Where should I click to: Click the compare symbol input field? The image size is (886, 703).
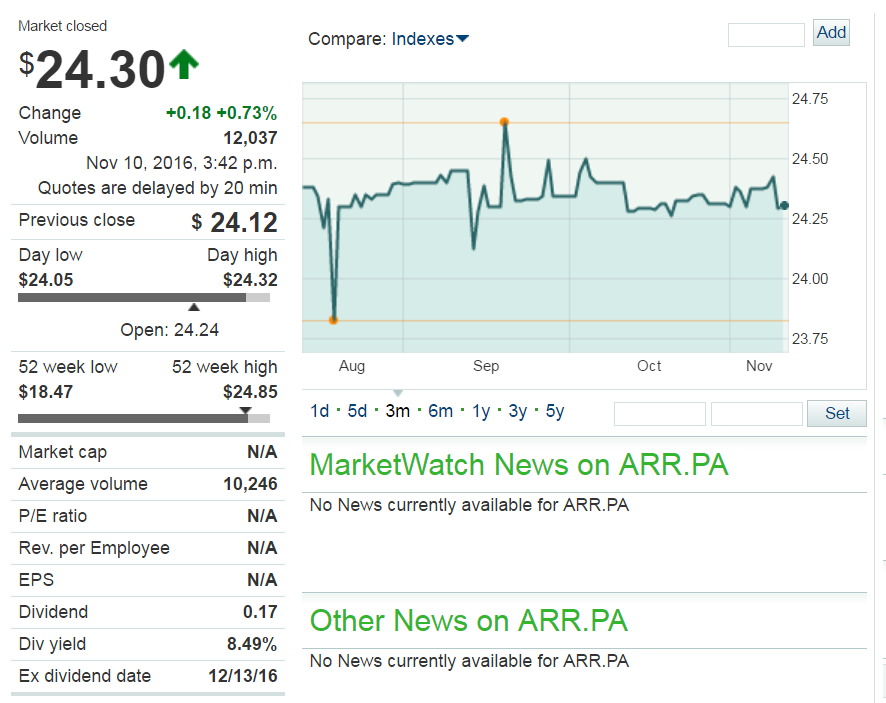click(x=765, y=33)
